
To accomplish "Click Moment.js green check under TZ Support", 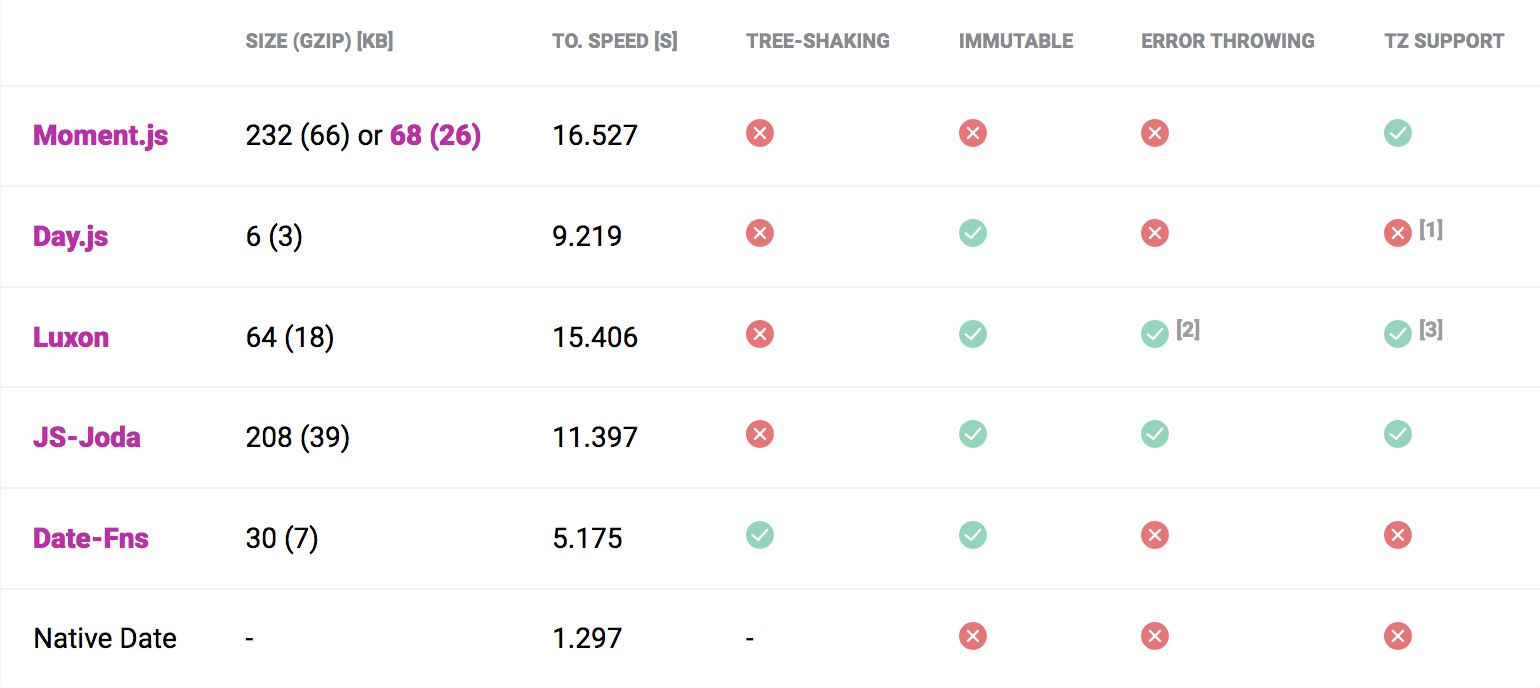I will [x=1398, y=133].
